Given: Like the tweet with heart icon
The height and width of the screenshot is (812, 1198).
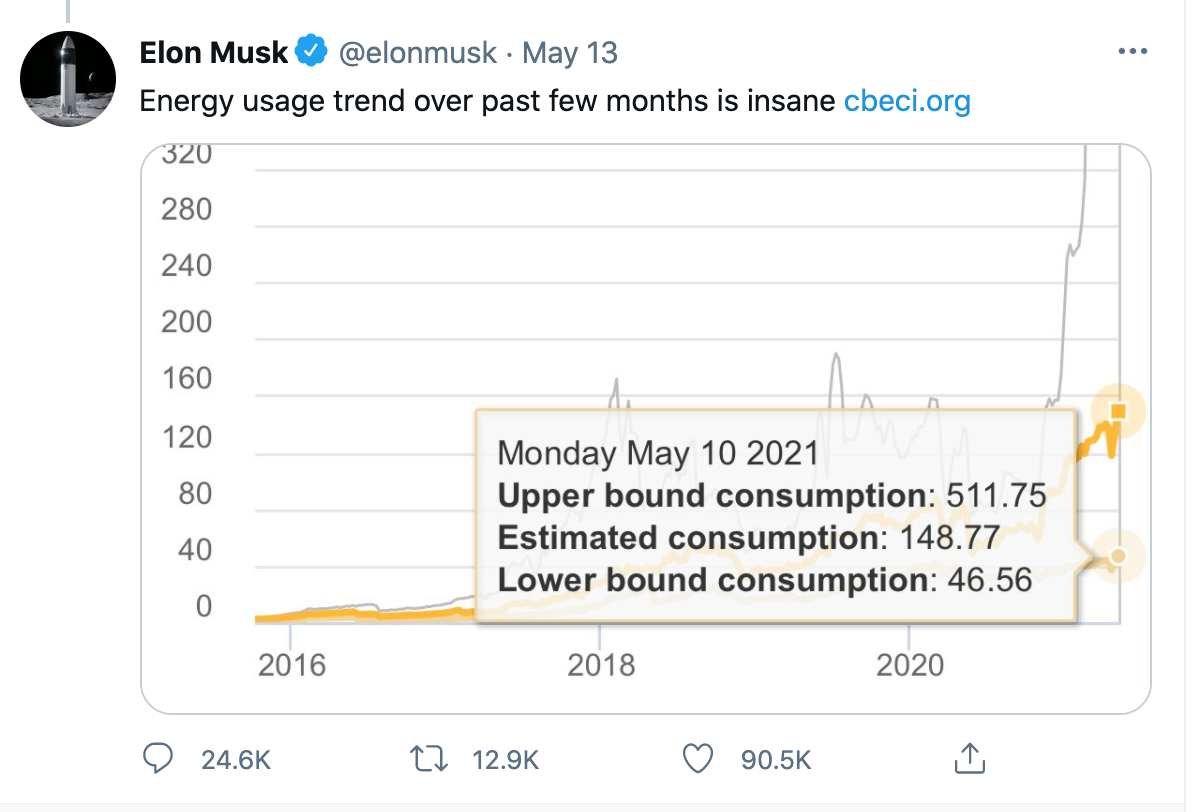Looking at the screenshot, I should [x=698, y=759].
